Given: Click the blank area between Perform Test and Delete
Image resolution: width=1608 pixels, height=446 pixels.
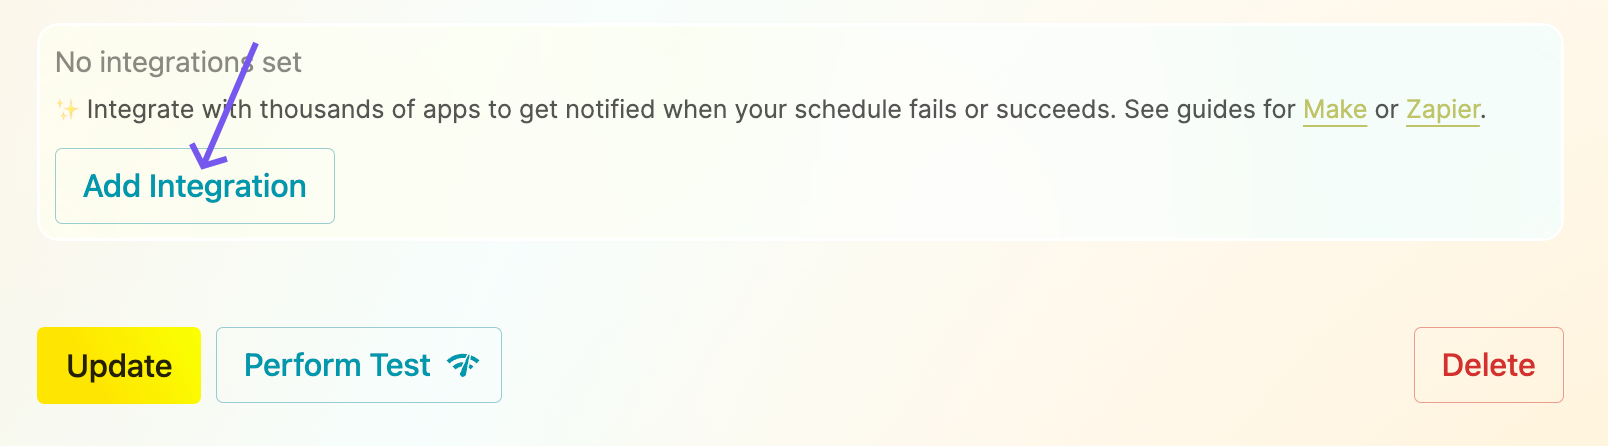Looking at the screenshot, I should tap(957, 365).
